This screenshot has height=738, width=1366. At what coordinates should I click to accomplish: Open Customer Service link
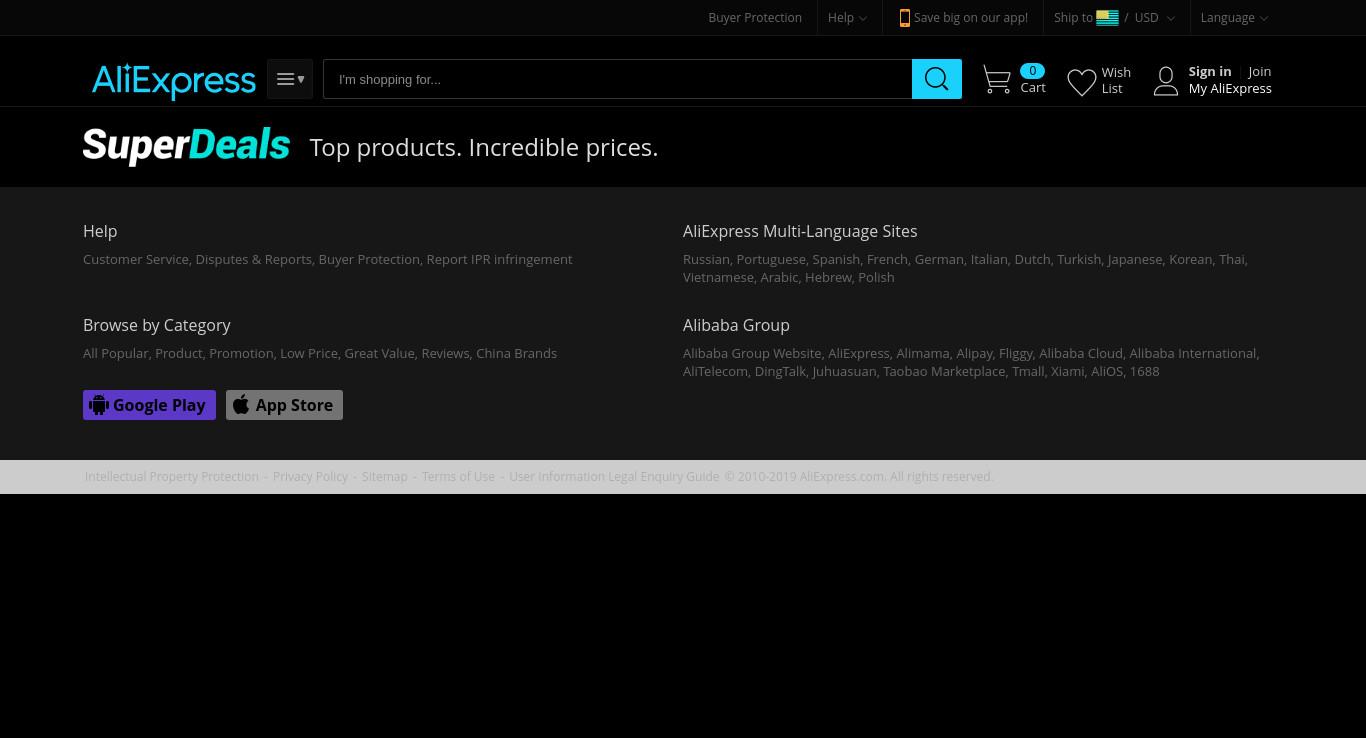[136, 259]
